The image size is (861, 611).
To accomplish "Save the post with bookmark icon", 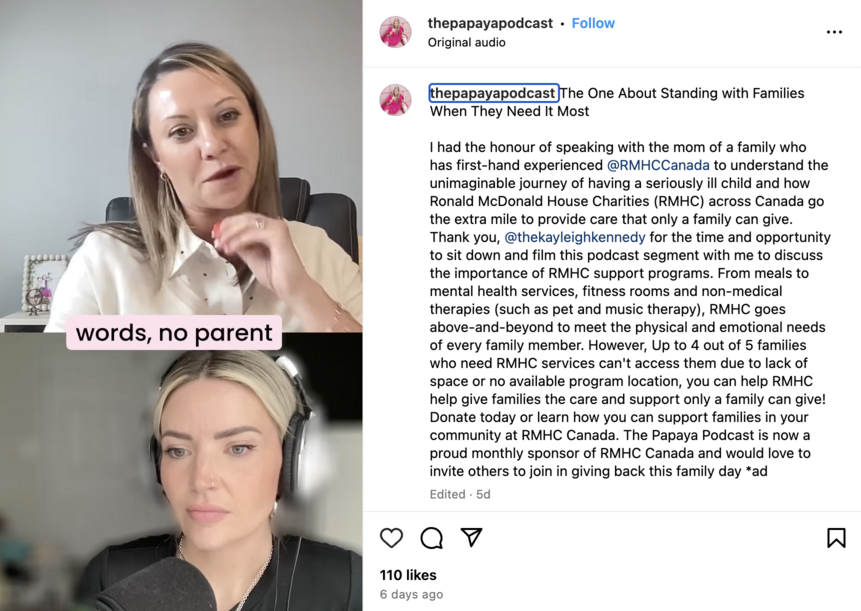I will (x=836, y=537).
